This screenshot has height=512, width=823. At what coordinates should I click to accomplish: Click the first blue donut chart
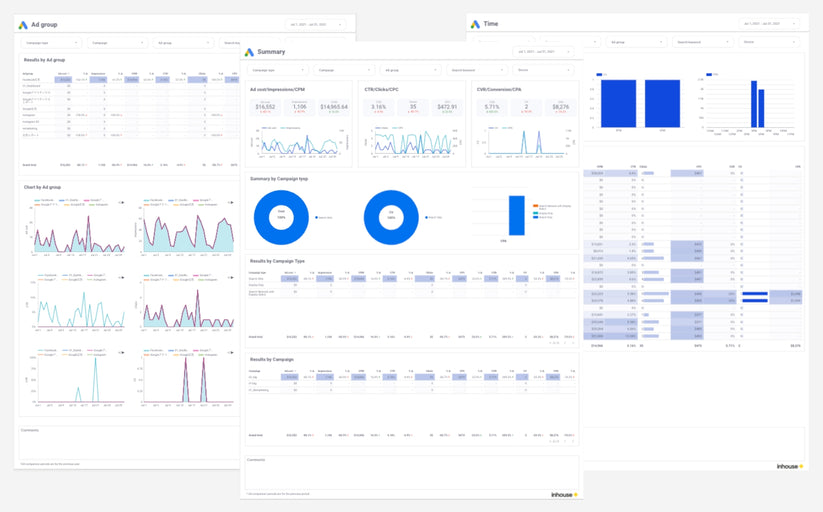(281, 217)
